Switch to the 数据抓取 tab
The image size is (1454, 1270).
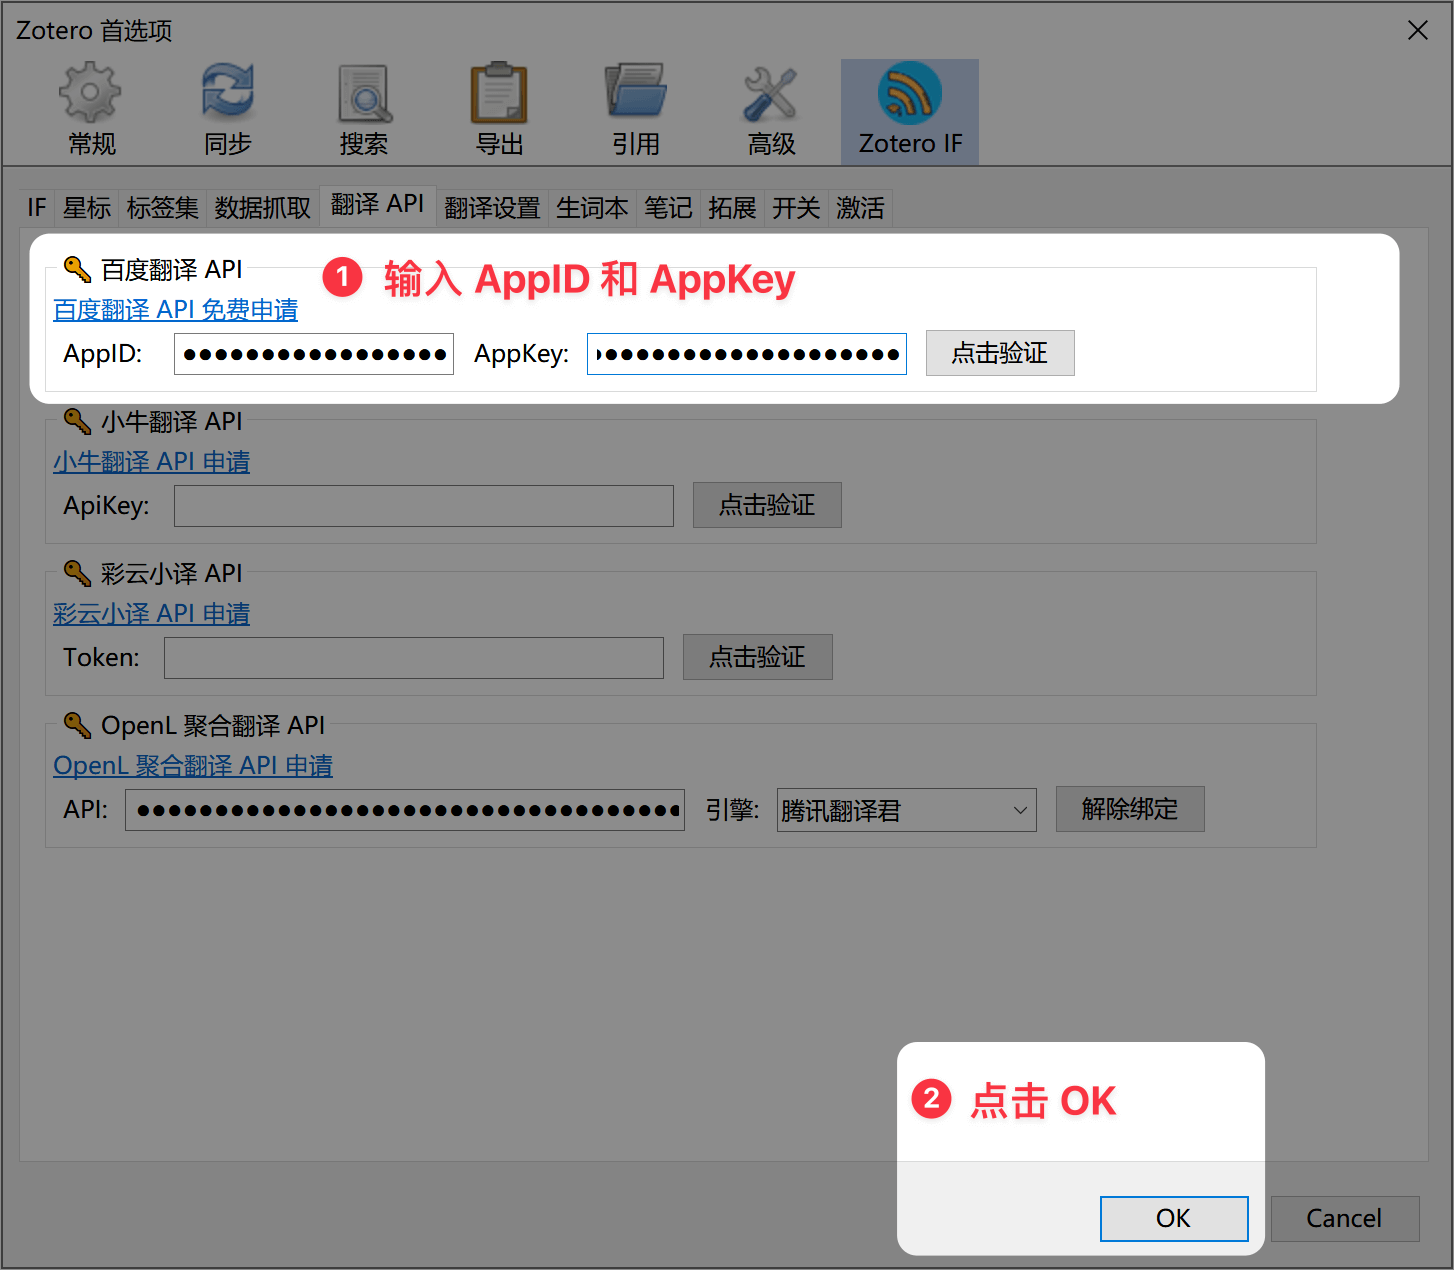(263, 208)
